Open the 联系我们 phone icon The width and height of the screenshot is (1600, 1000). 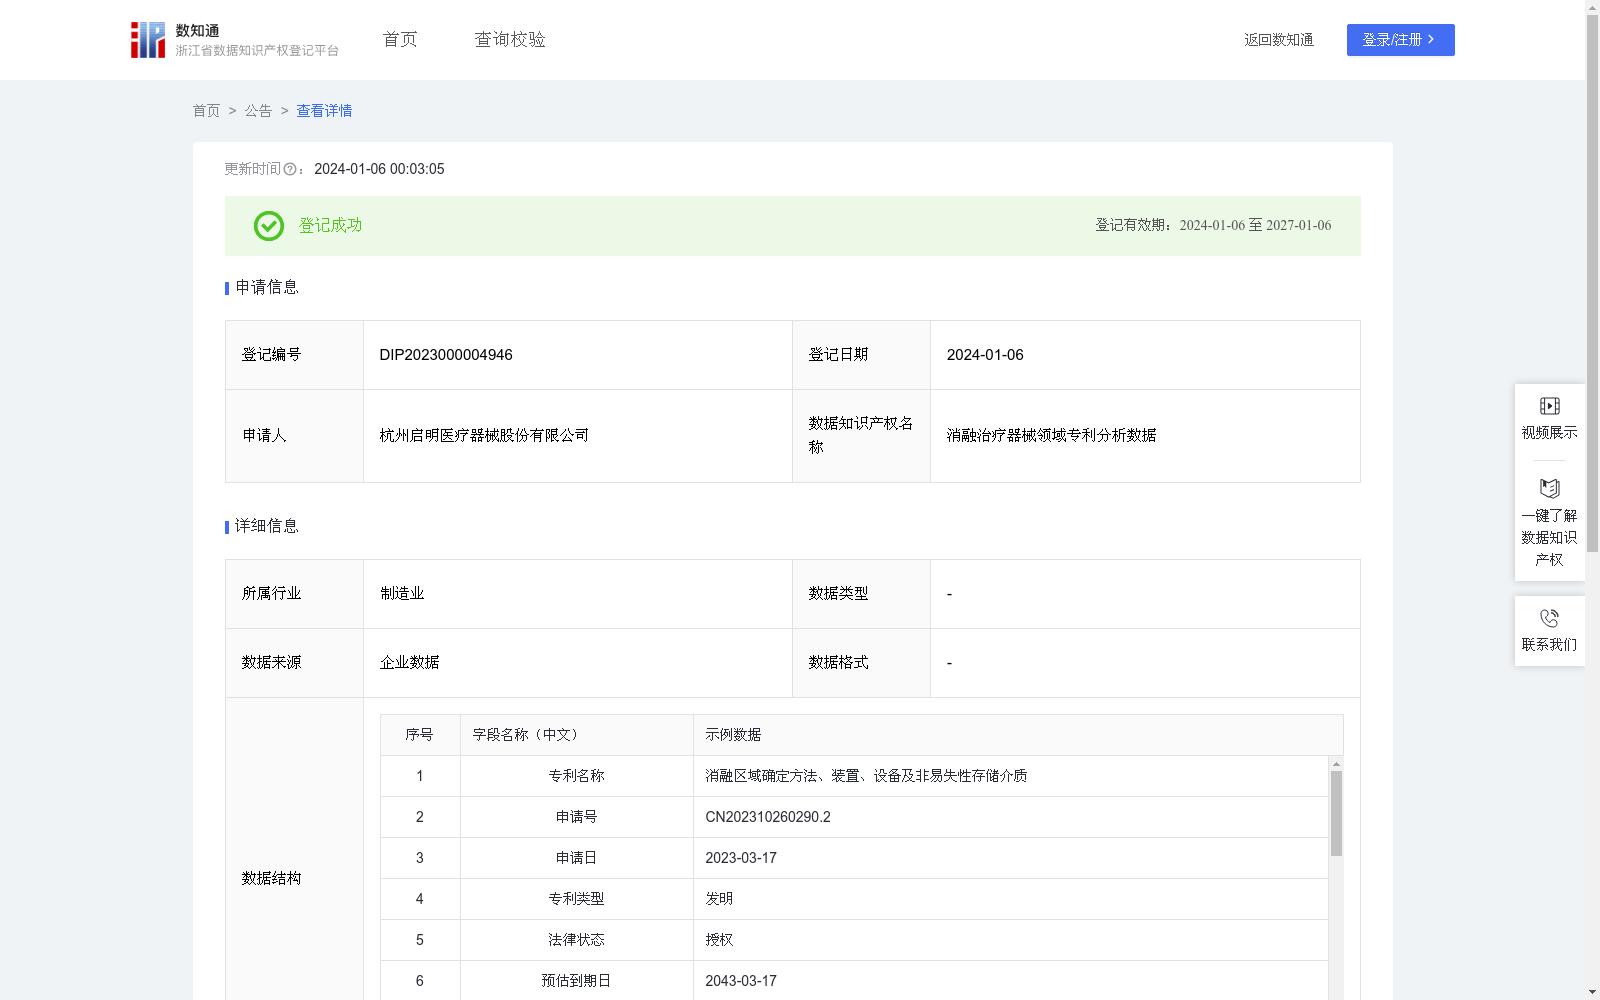[1549, 618]
